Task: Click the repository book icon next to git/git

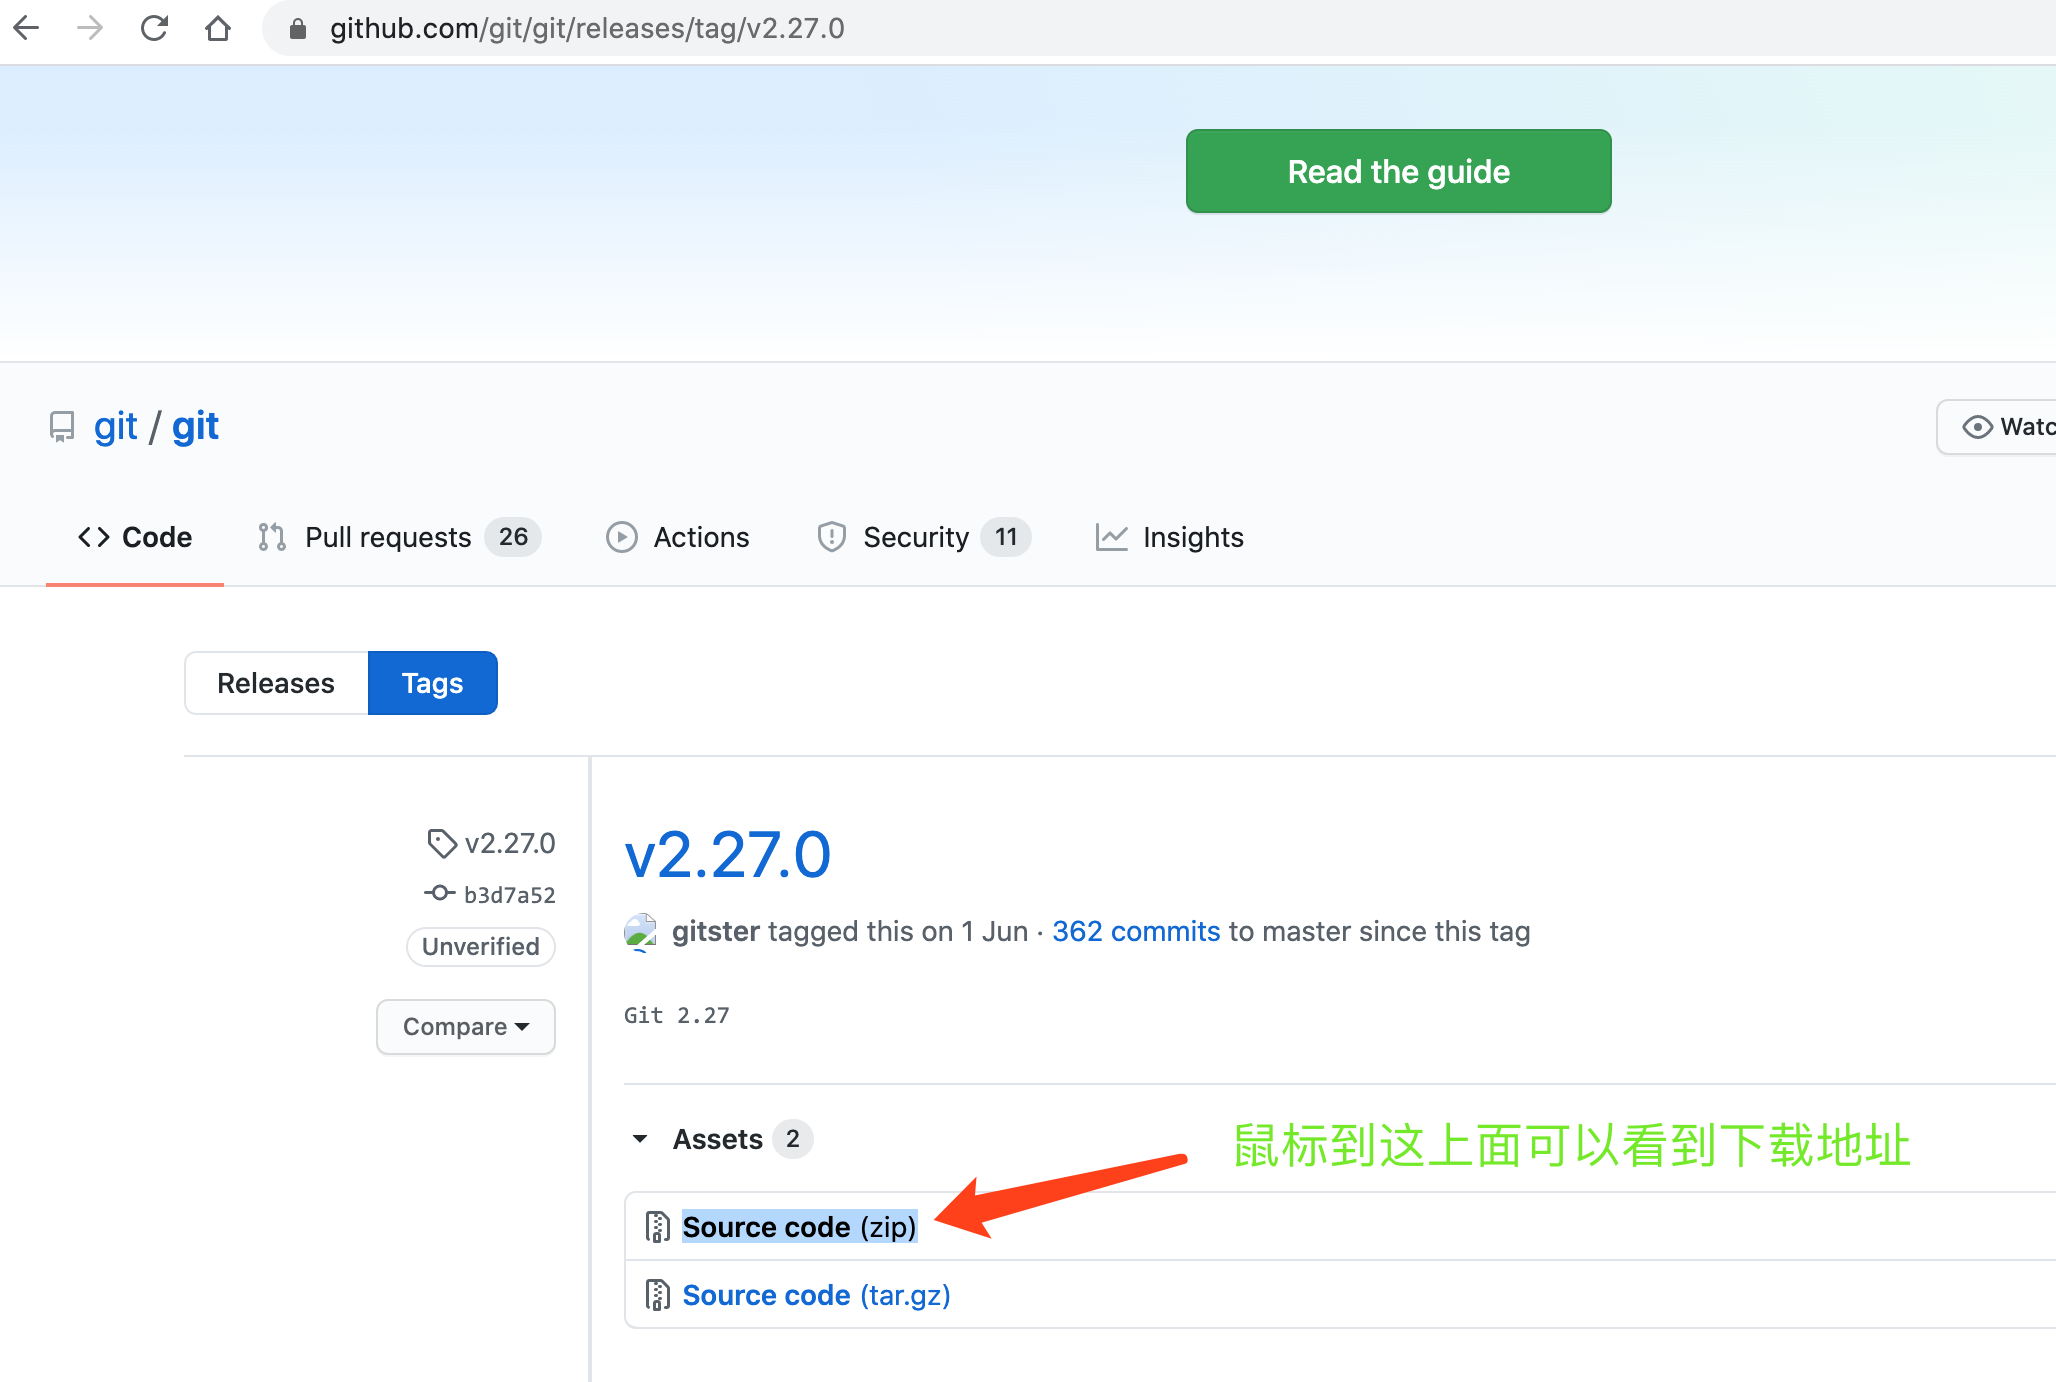Action: (61, 427)
